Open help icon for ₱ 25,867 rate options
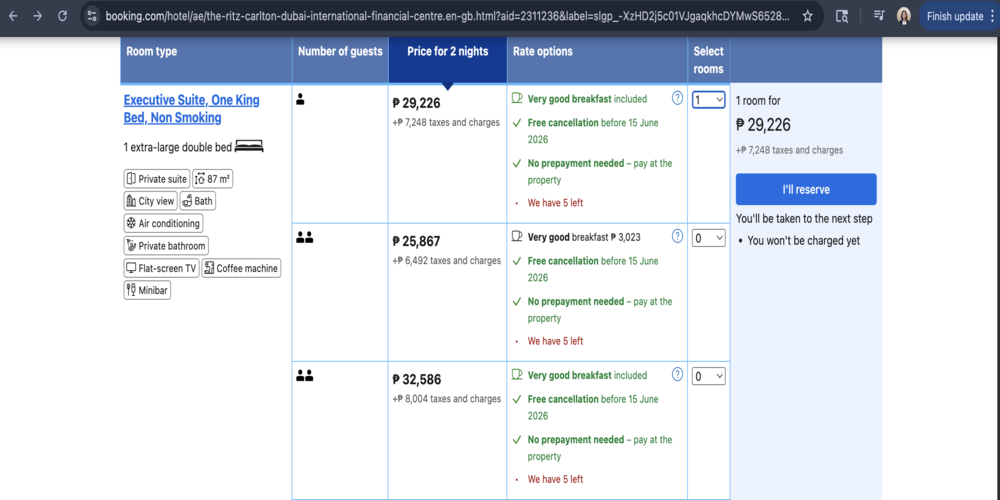This screenshot has height=500, width=1000. pos(677,236)
